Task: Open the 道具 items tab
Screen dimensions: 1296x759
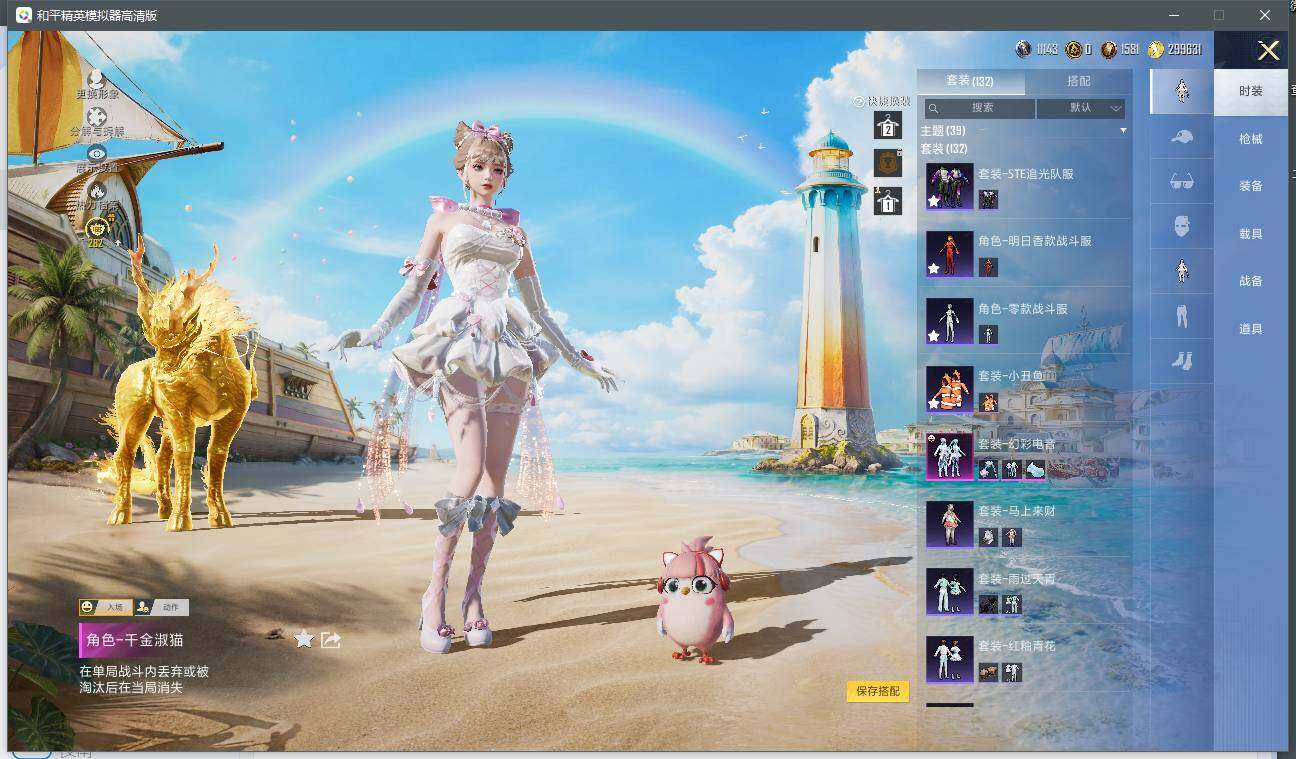Action: click(1251, 329)
